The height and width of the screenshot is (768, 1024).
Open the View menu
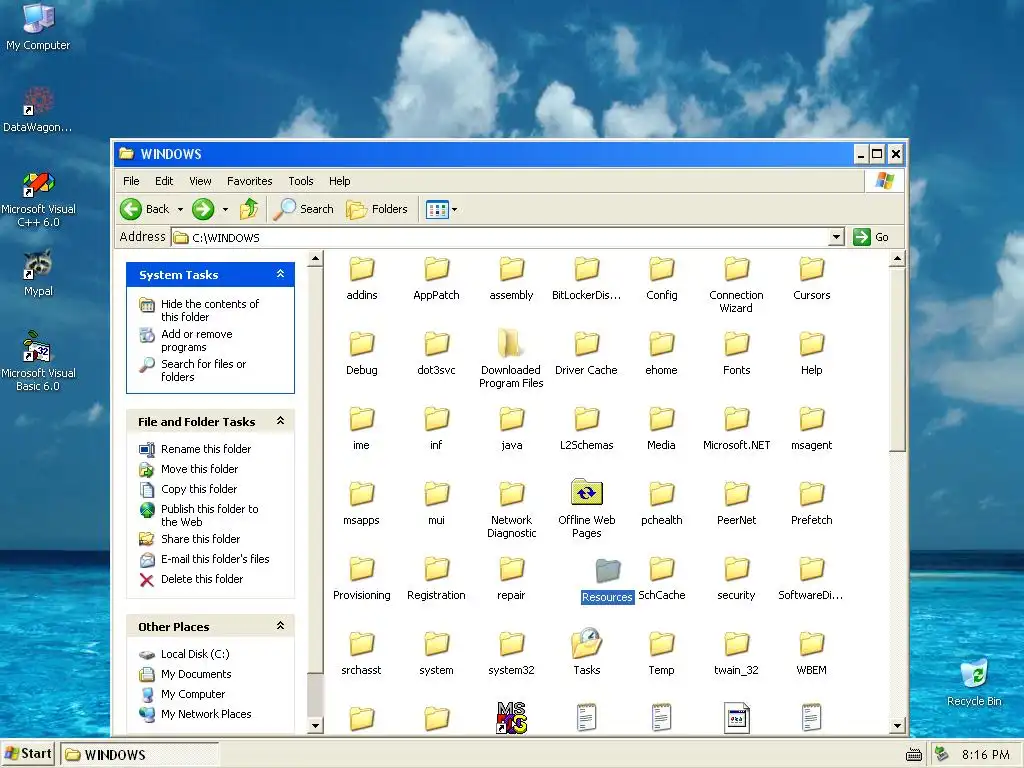pos(200,181)
